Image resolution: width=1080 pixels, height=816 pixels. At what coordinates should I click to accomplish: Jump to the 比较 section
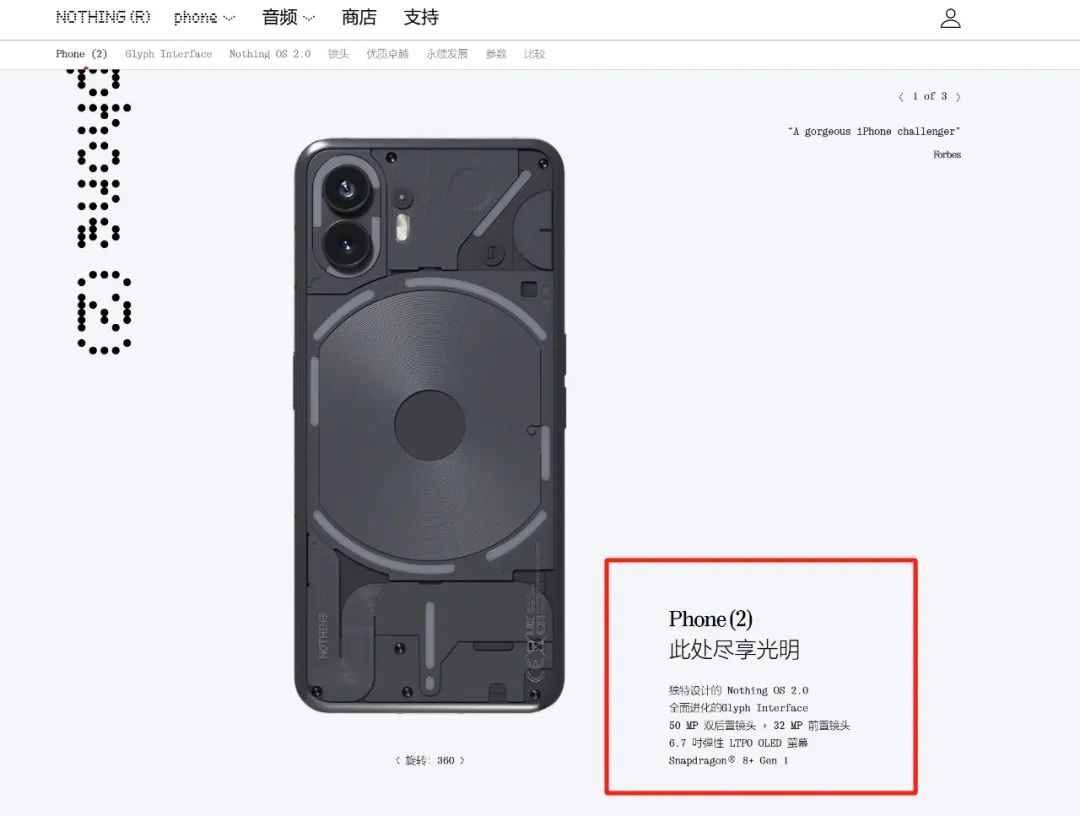pos(534,54)
